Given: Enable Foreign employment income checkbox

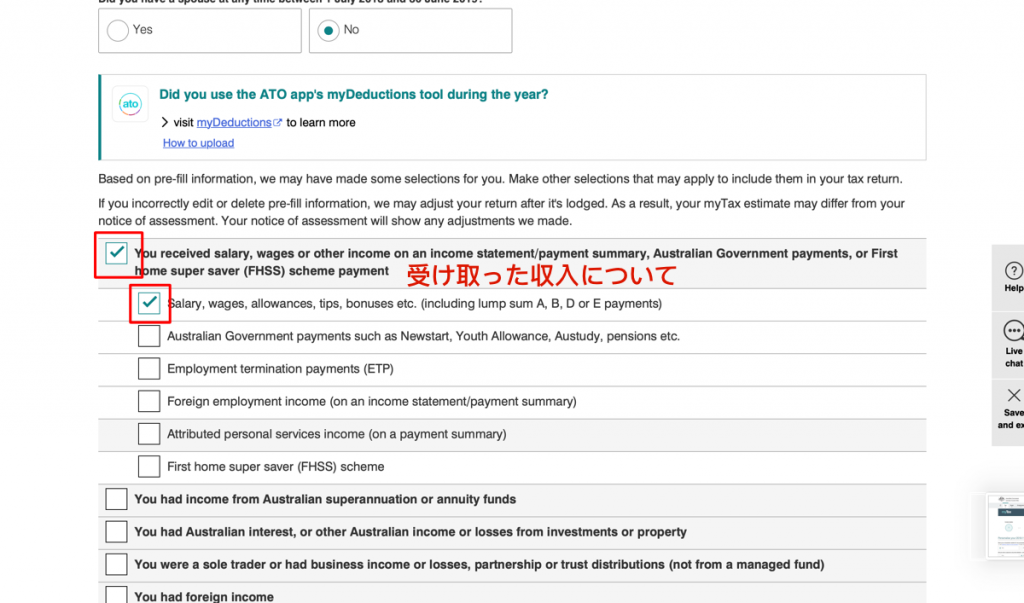Looking at the screenshot, I should click(149, 401).
